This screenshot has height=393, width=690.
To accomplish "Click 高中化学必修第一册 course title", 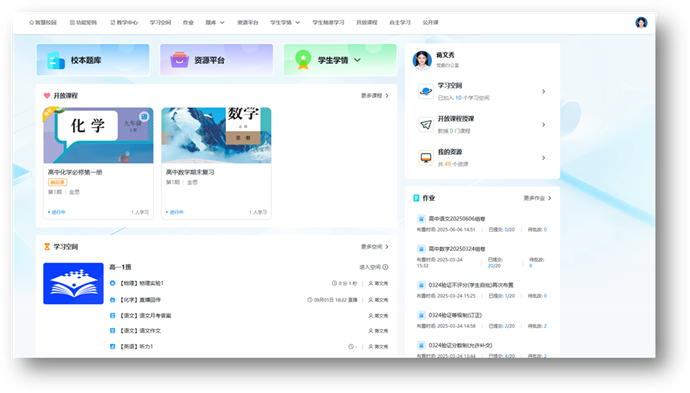I will point(75,172).
